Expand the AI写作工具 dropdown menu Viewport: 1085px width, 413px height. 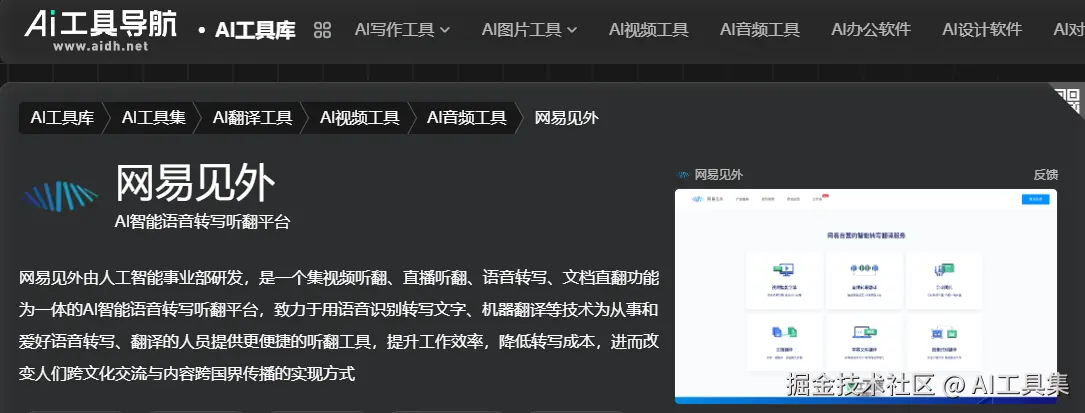(x=402, y=30)
